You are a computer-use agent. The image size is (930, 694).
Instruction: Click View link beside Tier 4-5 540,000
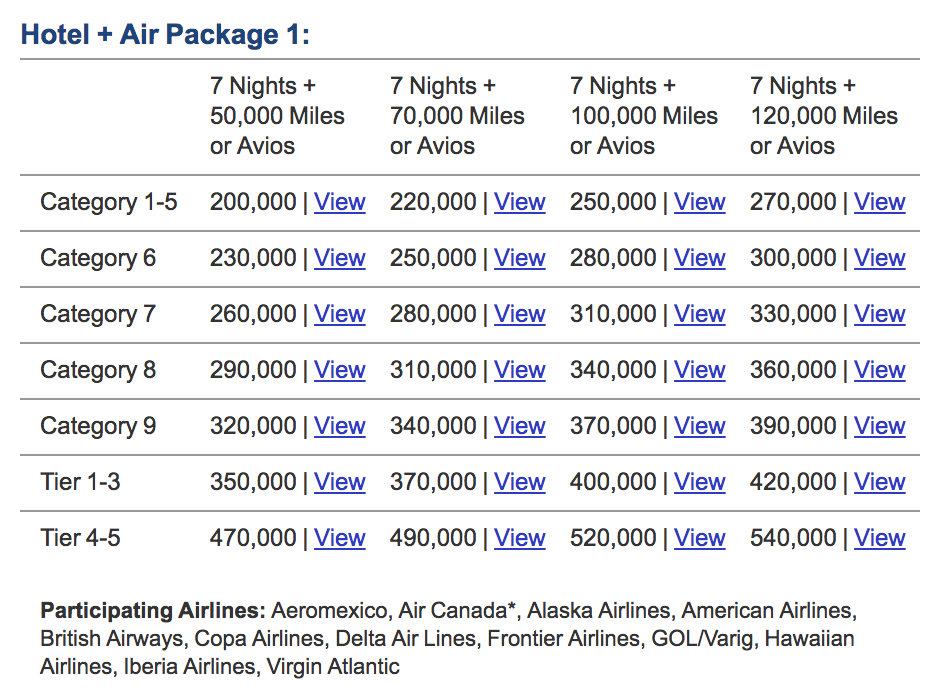coord(879,538)
